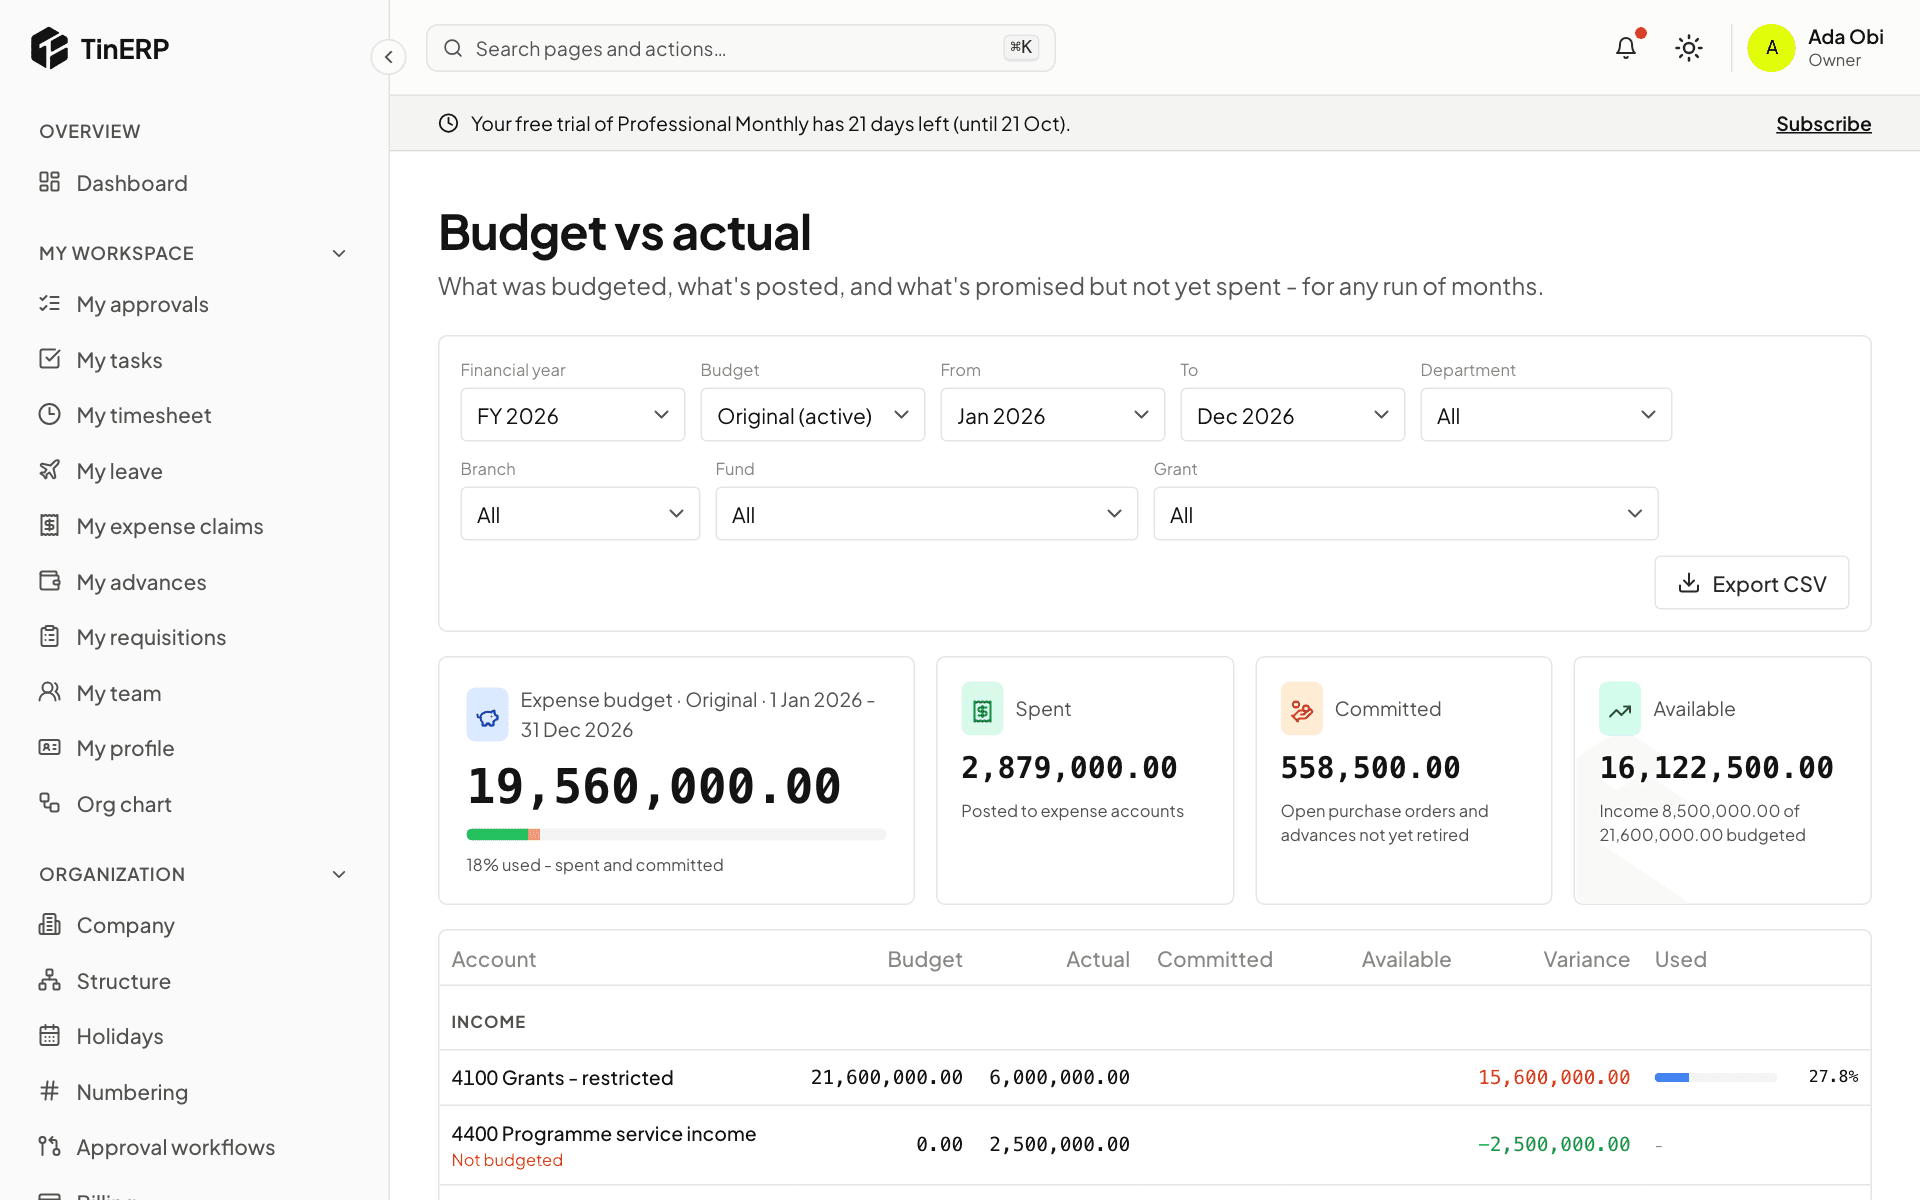The width and height of the screenshot is (1920, 1200).
Task: Click the Subscribe link
Action: click(1823, 124)
